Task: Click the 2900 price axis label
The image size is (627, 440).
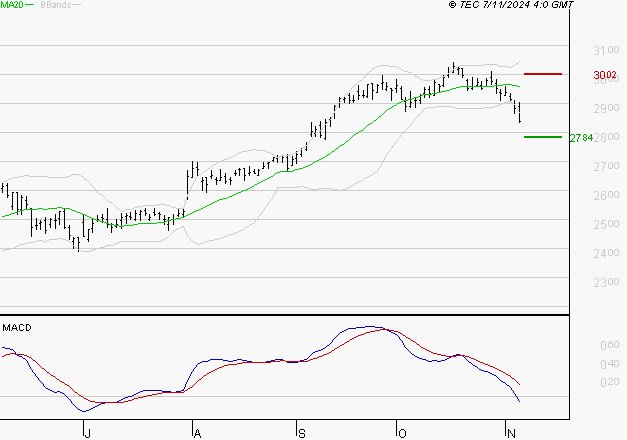Action: tap(606, 108)
